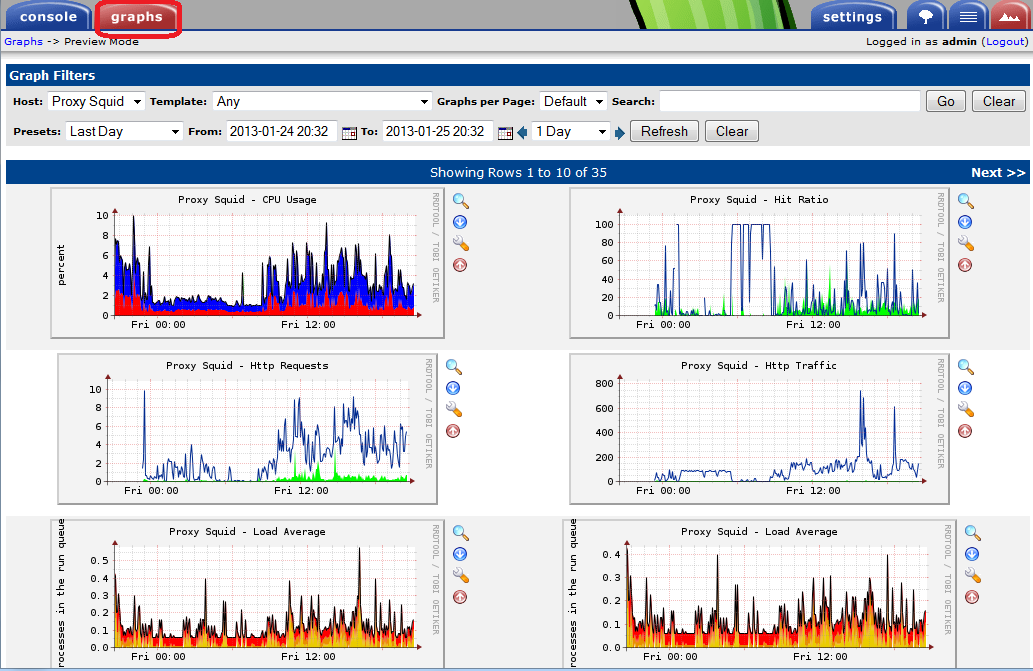Open the From date calendar picker

coord(349,133)
